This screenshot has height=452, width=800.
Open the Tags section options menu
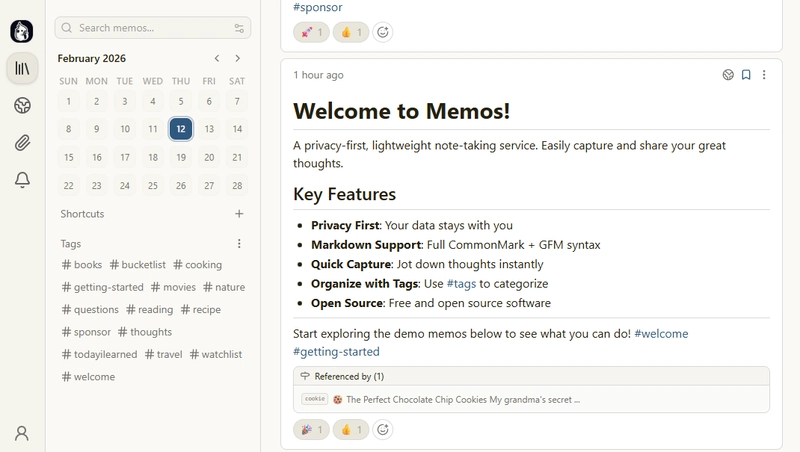point(239,244)
